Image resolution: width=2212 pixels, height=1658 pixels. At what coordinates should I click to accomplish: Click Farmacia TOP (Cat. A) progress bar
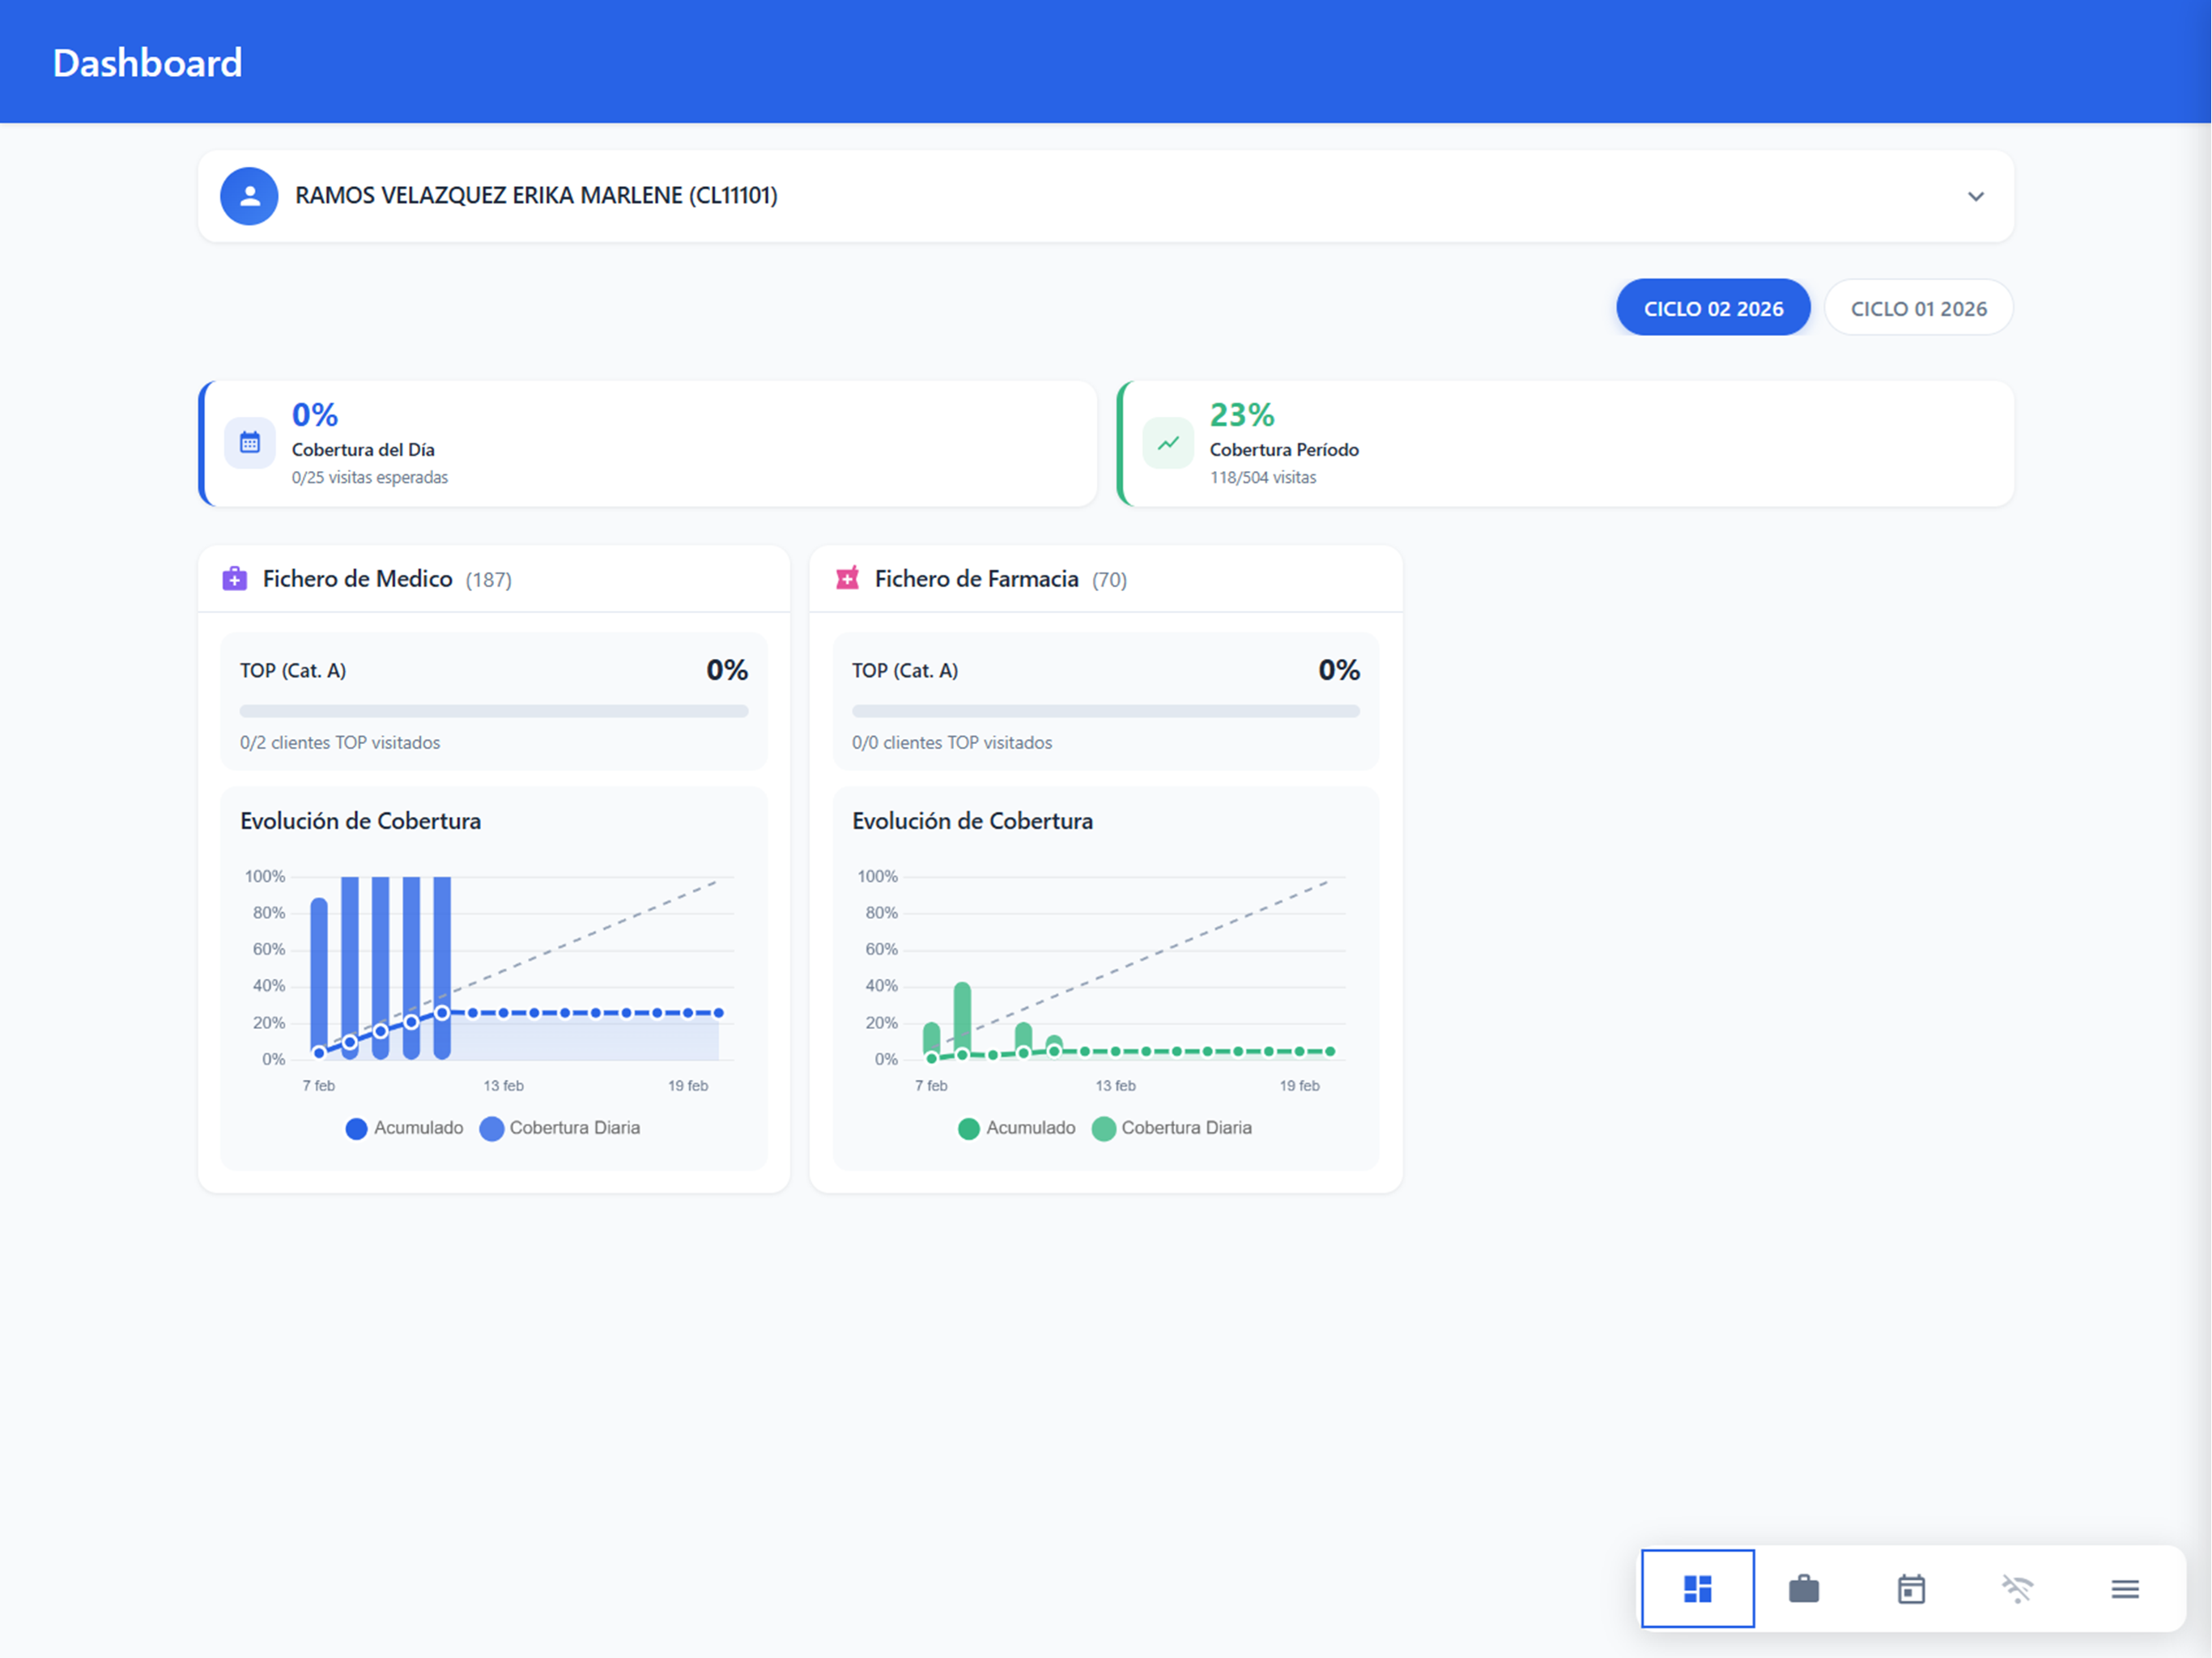click(x=1106, y=711)
